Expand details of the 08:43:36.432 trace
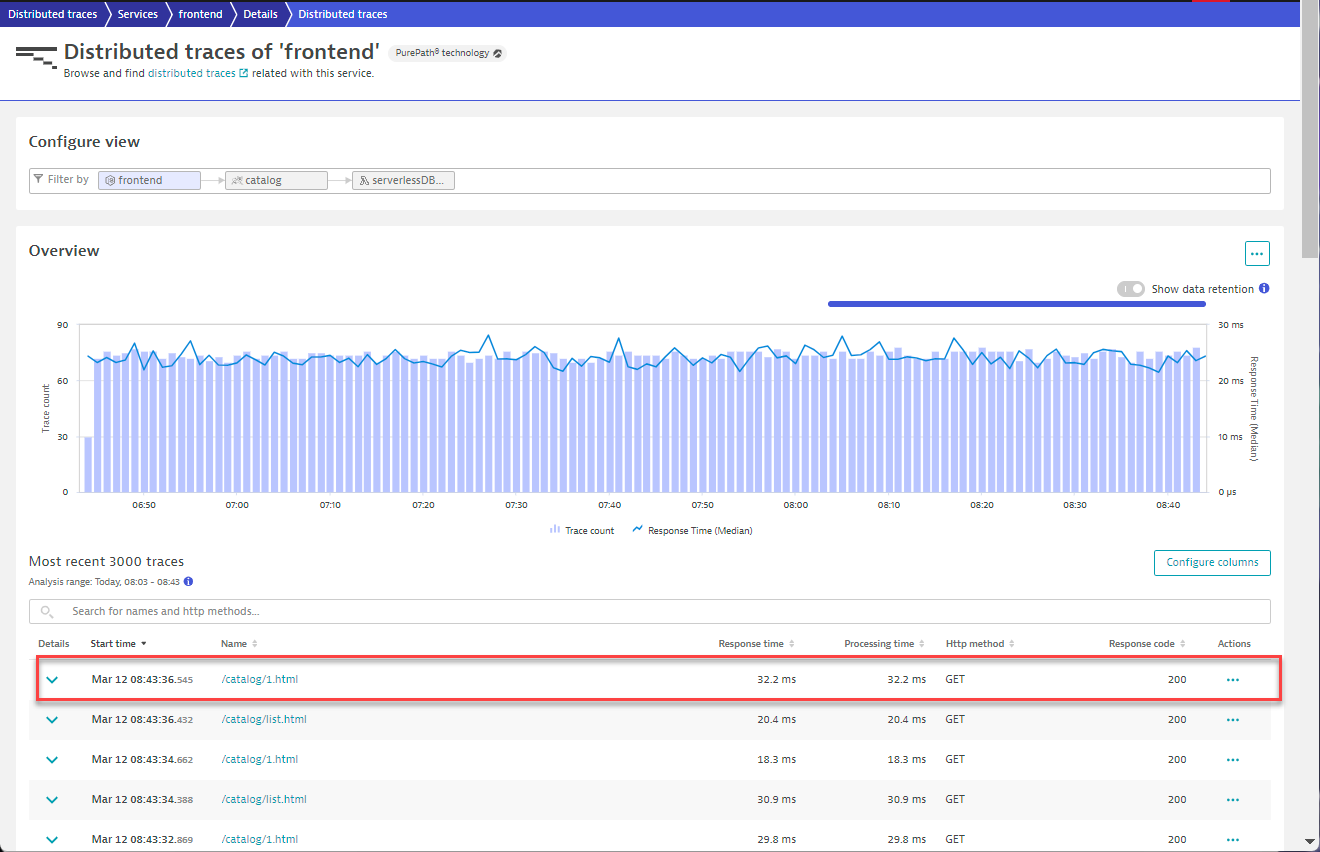 (52, 720)
